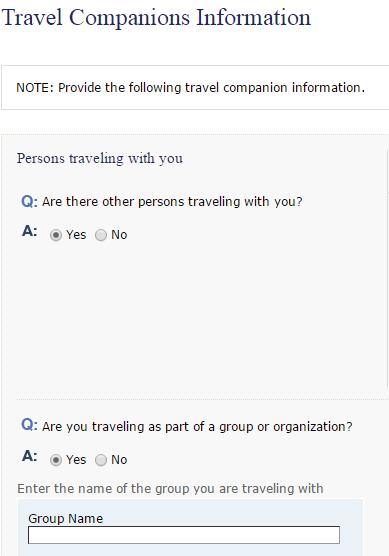
Task: Click the No label text for group question
Action: point(119,460)
